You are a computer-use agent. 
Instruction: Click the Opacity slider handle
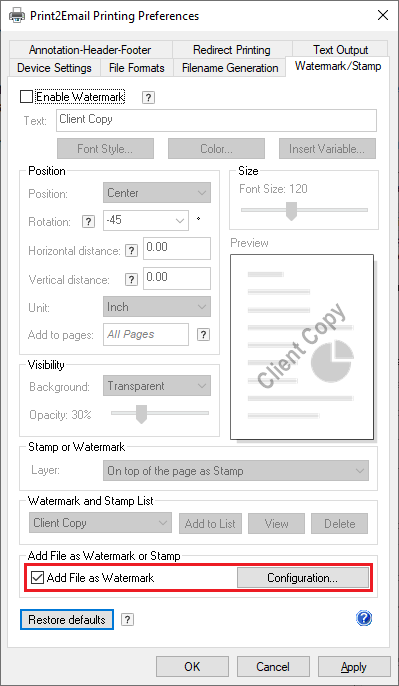(141, 414)
